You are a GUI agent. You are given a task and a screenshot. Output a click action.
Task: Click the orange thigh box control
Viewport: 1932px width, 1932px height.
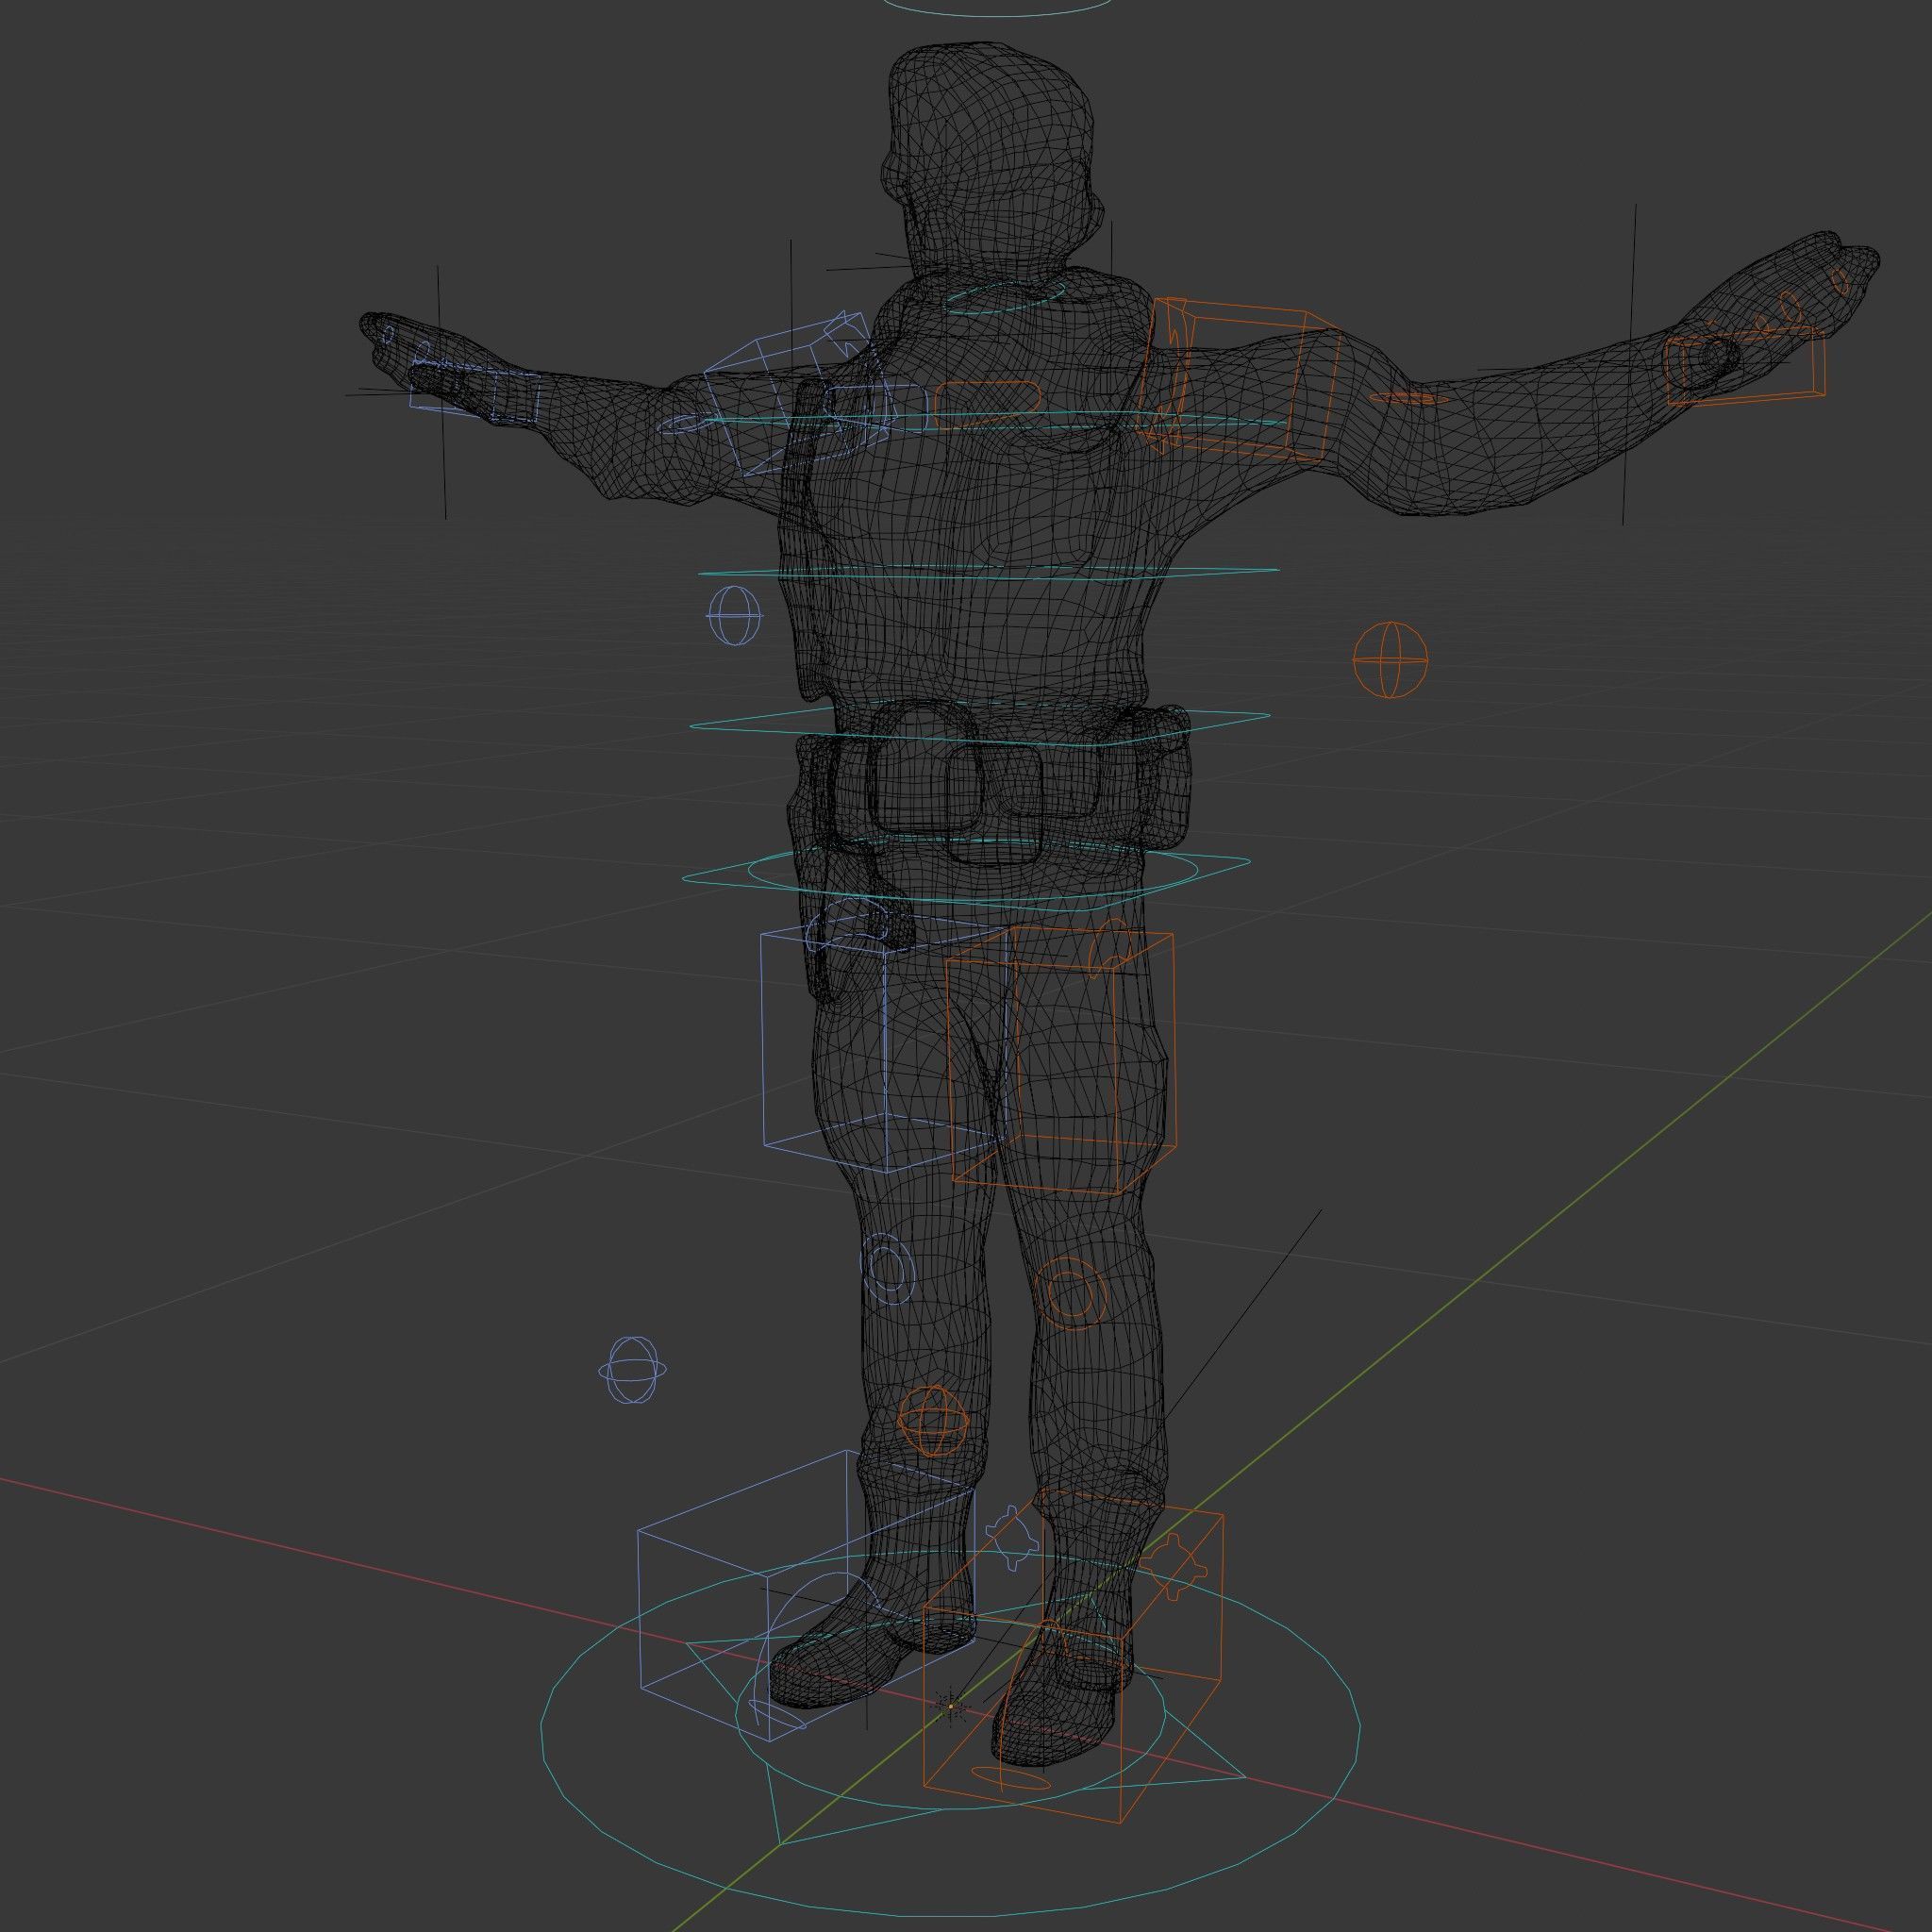point(1061,1062)
